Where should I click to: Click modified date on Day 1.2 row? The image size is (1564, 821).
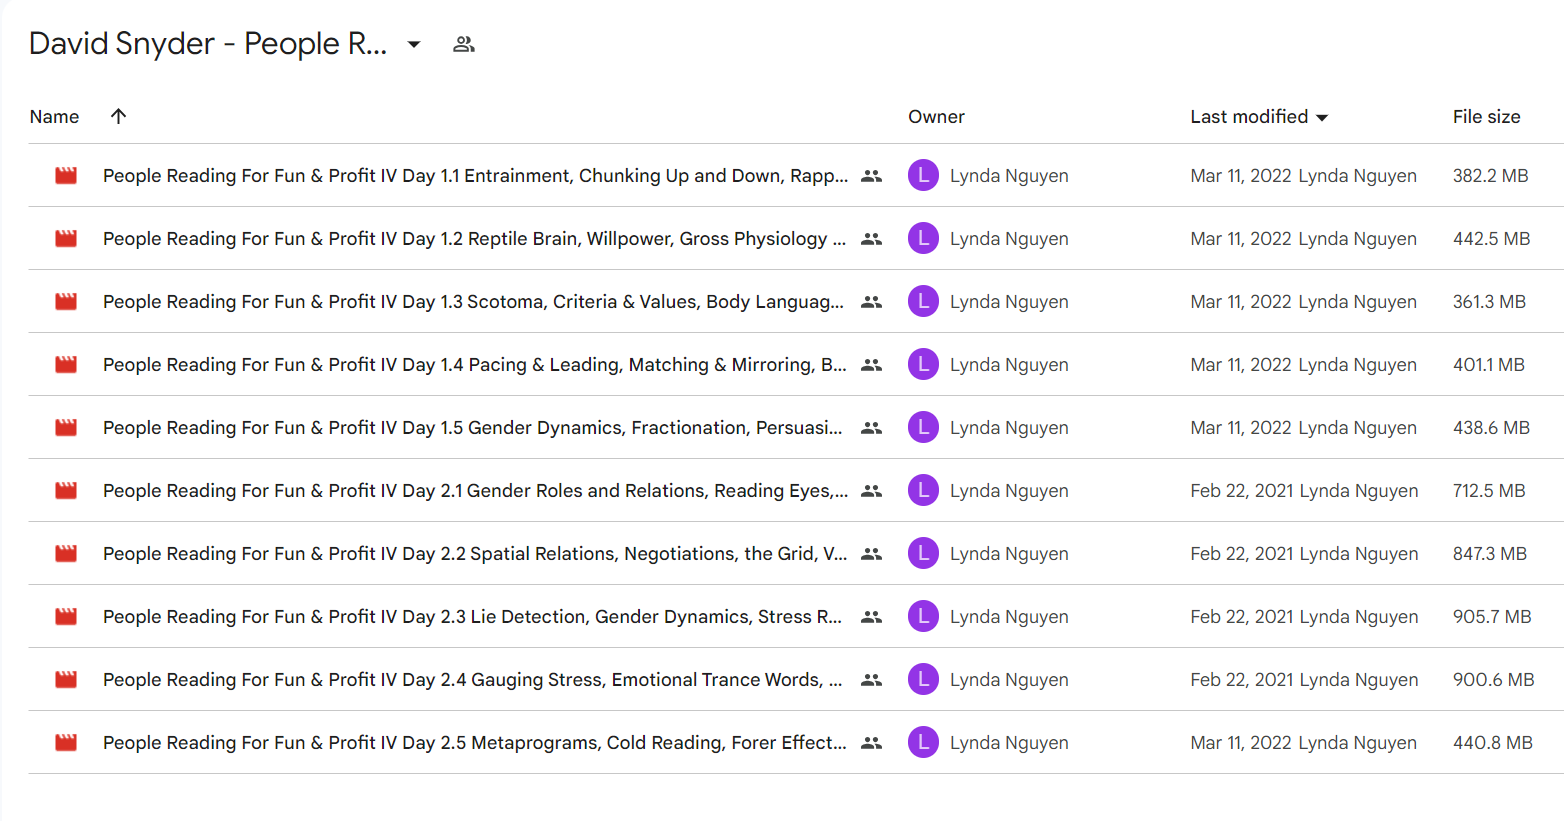tap(1241, 239)
